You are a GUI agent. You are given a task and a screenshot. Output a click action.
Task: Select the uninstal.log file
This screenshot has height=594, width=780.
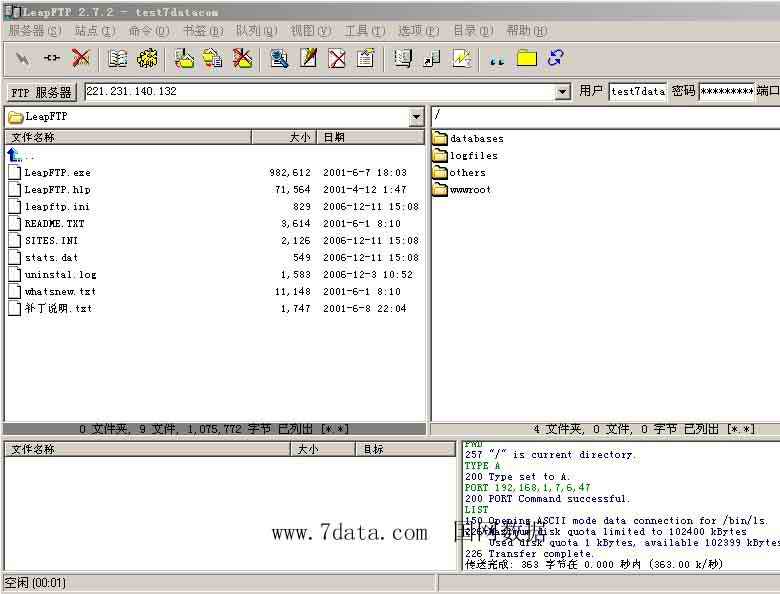tap(60, 274)
